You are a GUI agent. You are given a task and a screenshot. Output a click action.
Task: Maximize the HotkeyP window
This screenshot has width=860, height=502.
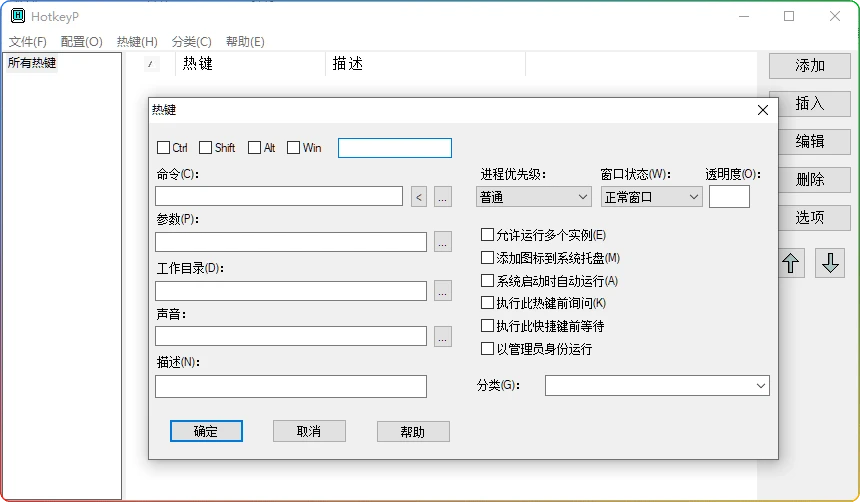coord(789,16)
